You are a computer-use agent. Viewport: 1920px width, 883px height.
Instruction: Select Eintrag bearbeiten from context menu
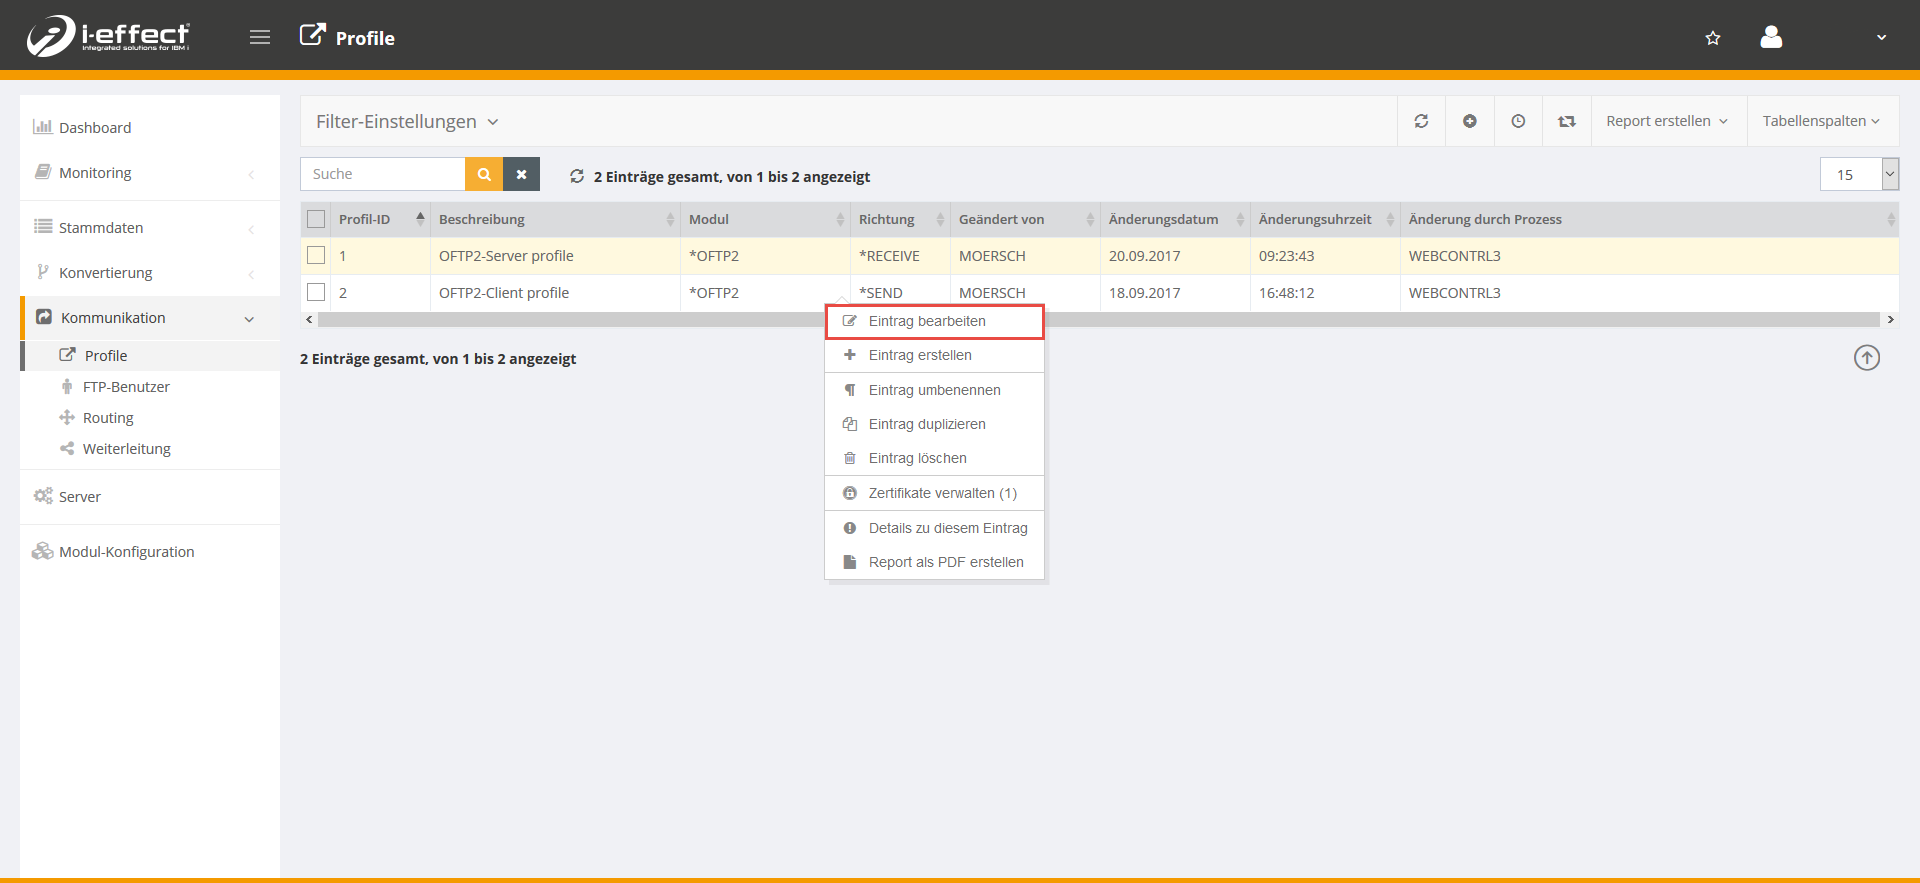[927, 321]
